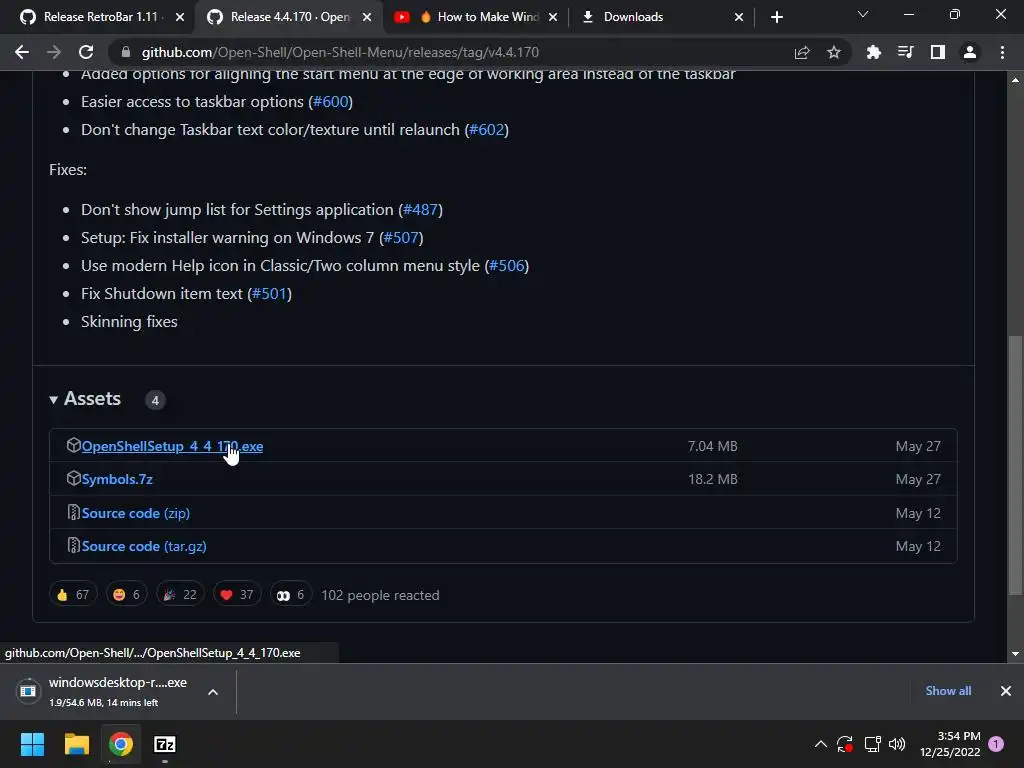The image size is (1024, 768).
Task: Collapse the Assets section
Action: (x=85, y=399)
